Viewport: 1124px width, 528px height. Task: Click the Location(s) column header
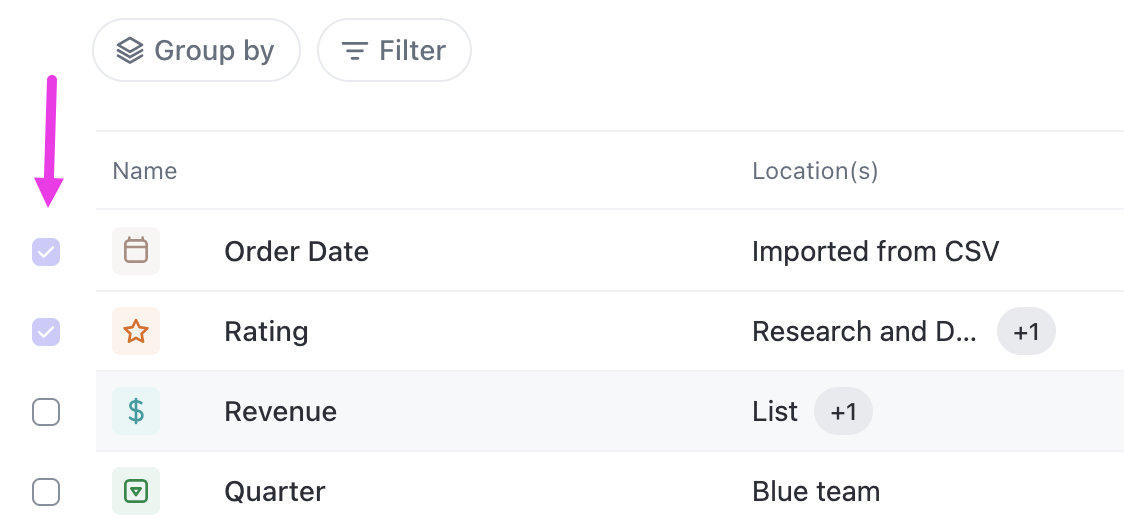(815, 171)
